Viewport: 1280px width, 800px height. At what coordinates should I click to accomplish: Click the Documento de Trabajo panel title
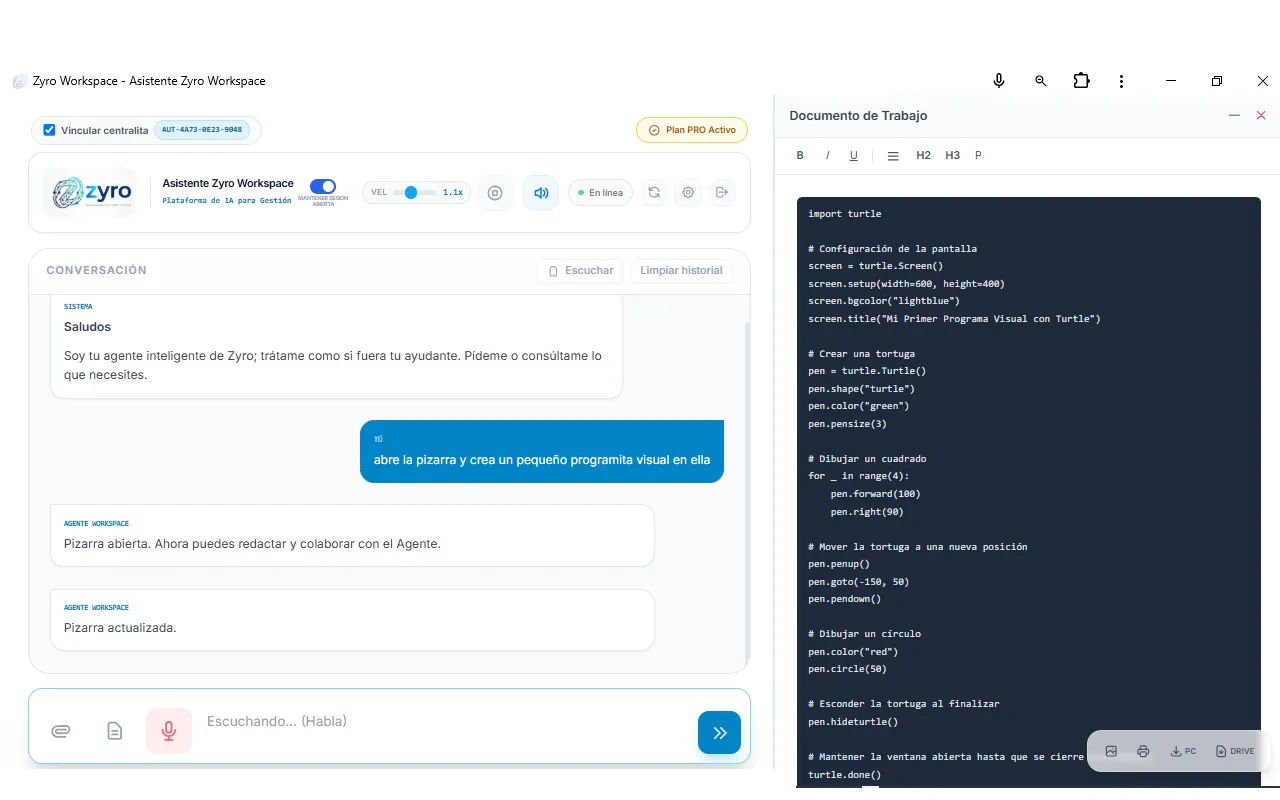[x=858, y=116]
